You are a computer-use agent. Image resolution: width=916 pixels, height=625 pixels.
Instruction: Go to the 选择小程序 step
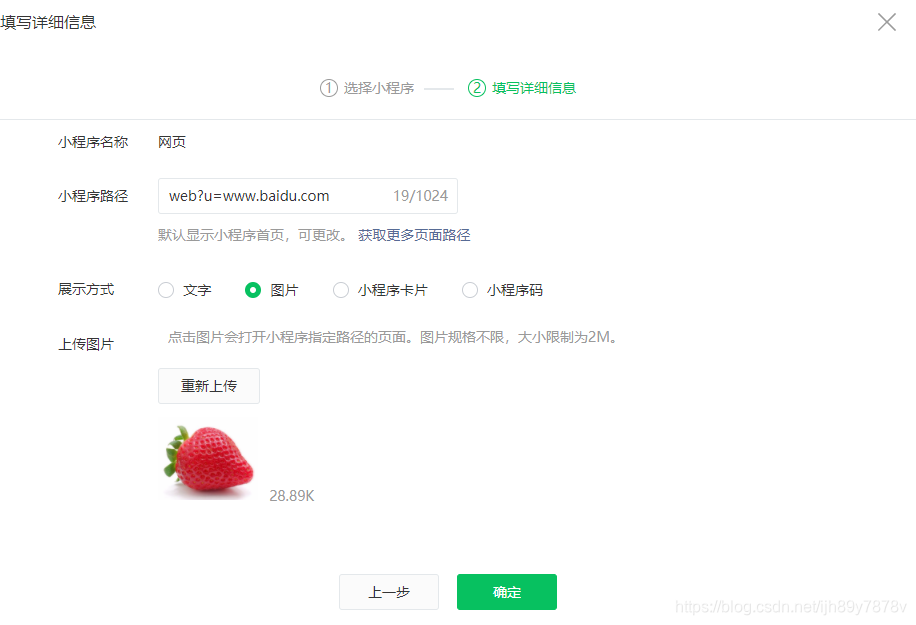(379, 88)
